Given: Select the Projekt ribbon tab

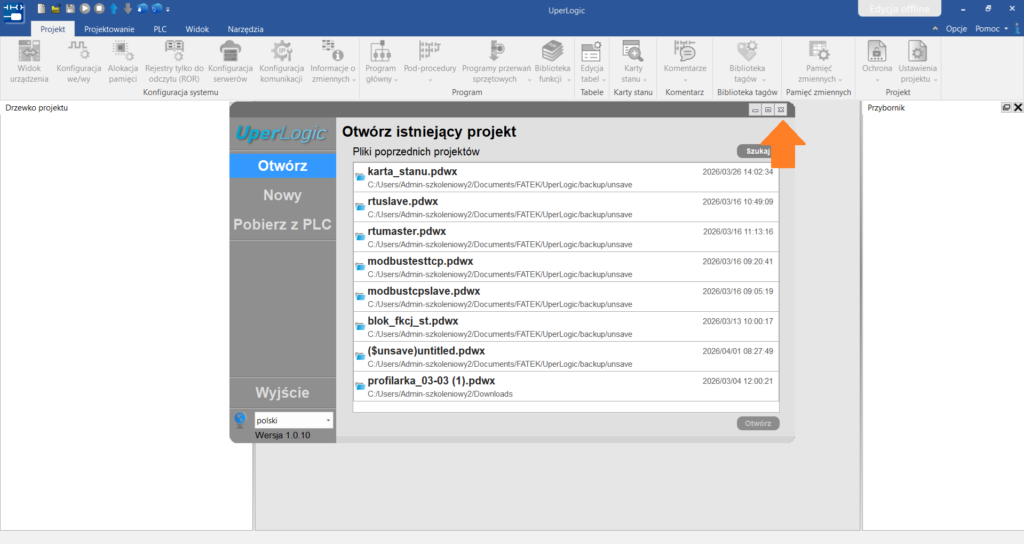Looking at the screenshot, I should pos(52,29).
